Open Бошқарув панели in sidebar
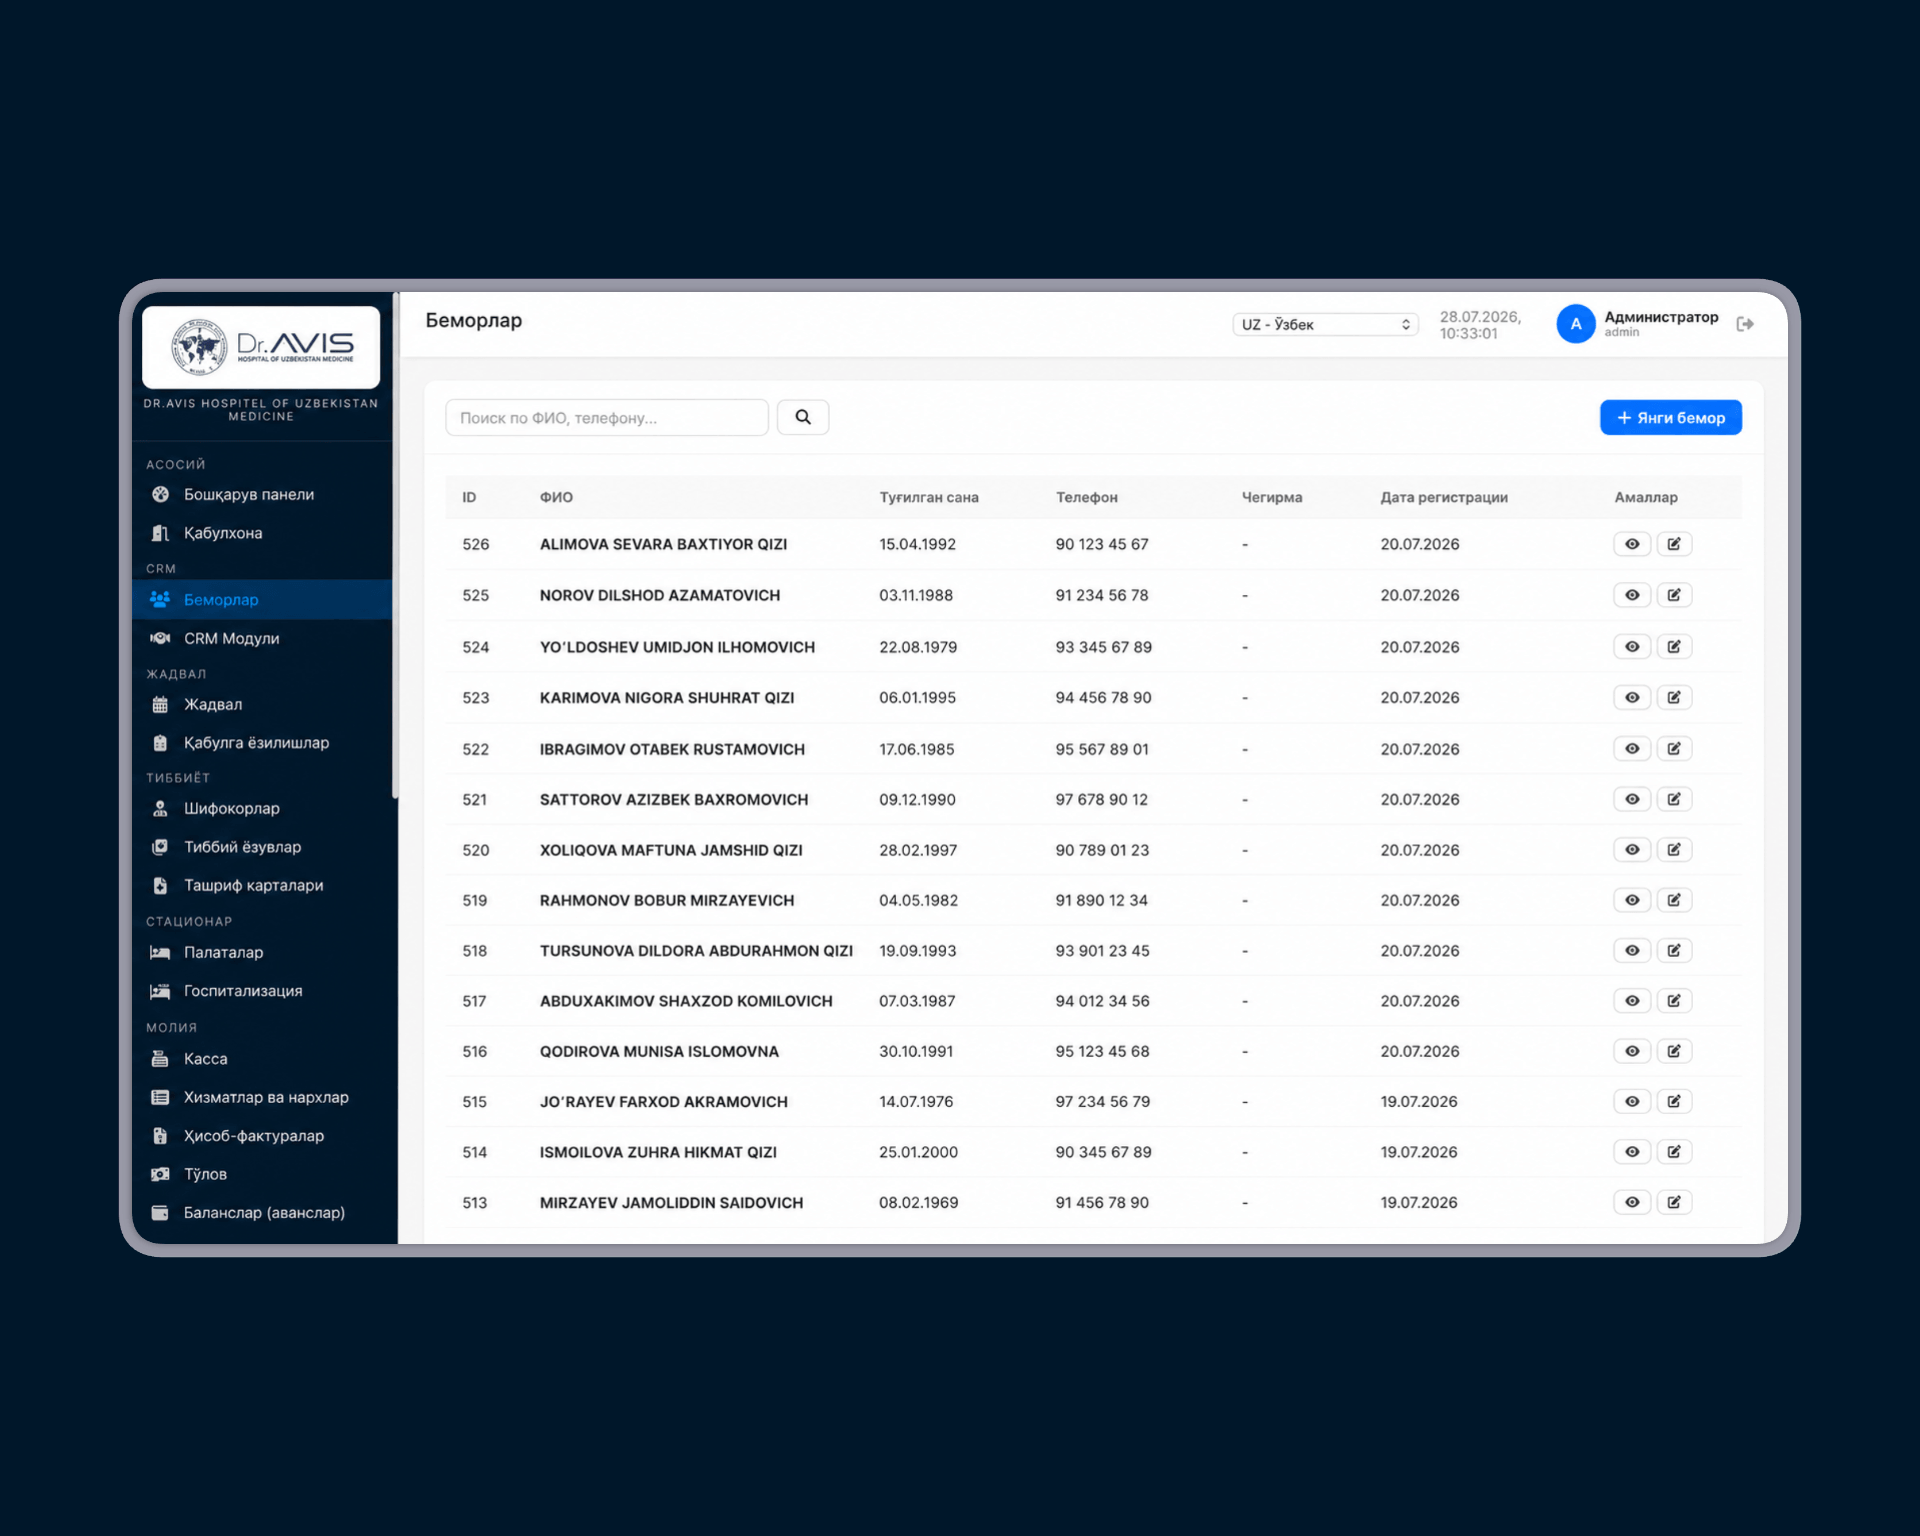This screenshot has height=1536, width=1920. (x=262, y=494)
